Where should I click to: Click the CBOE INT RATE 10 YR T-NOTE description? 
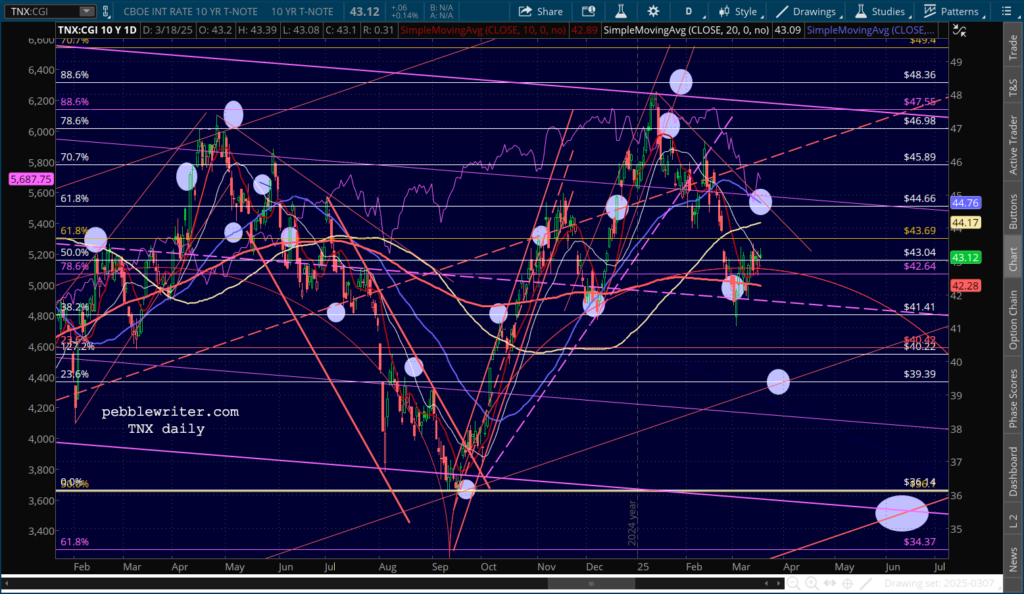(191, 11)
